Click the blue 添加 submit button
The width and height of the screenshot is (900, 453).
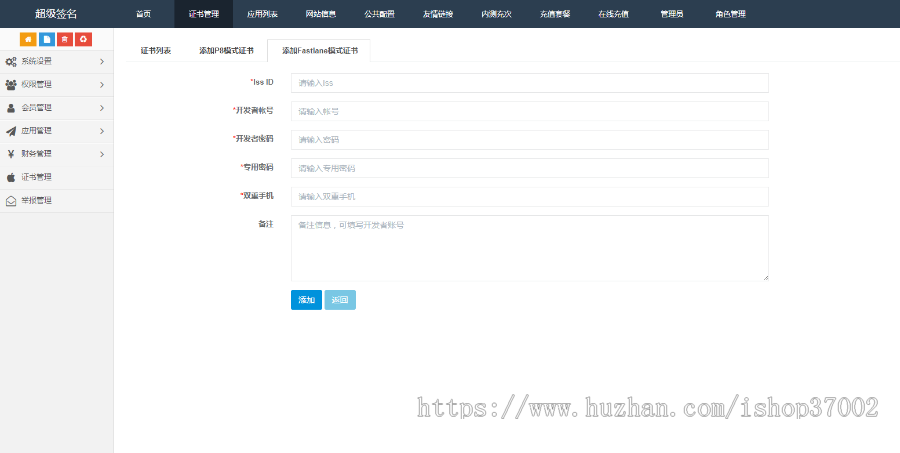(307, 300)
